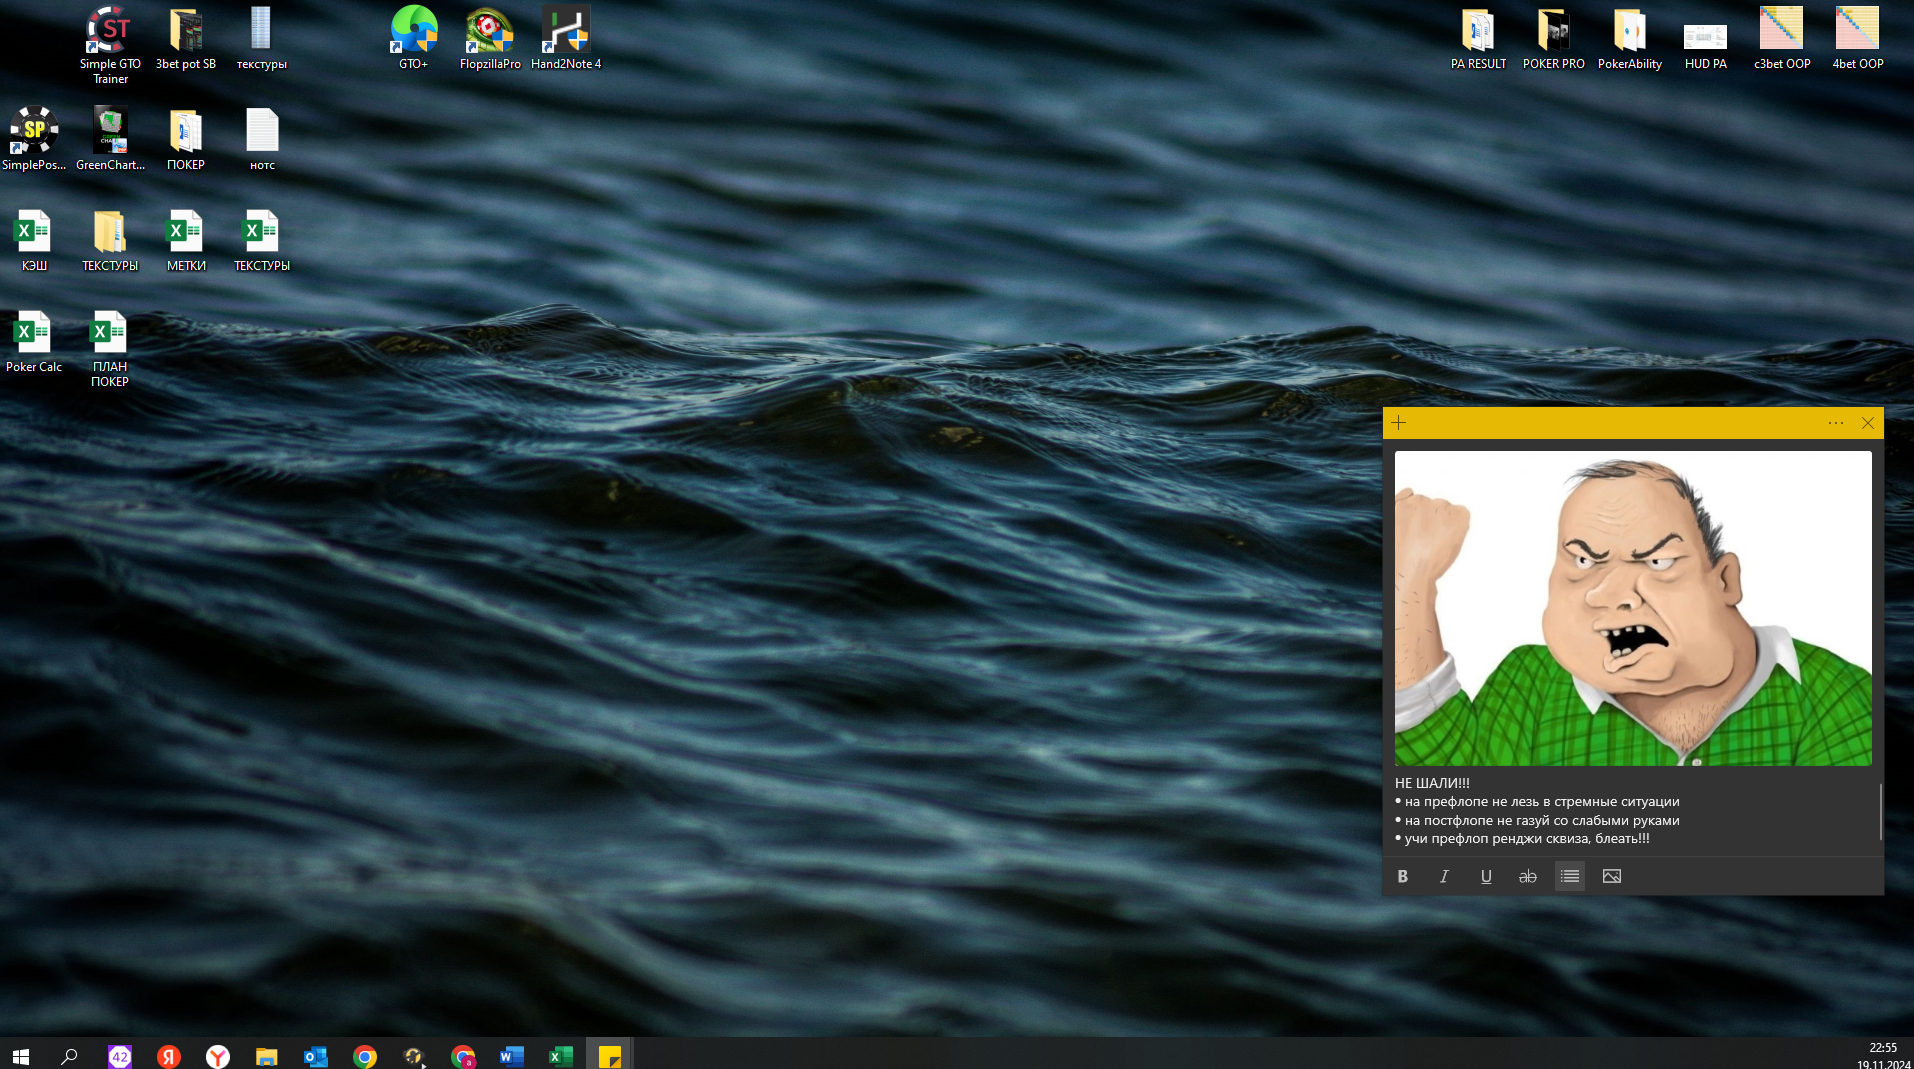Toggle bold formatting in sticky note
The width and height of the screenshot is (1914, 1069).
pos(1403,876)
